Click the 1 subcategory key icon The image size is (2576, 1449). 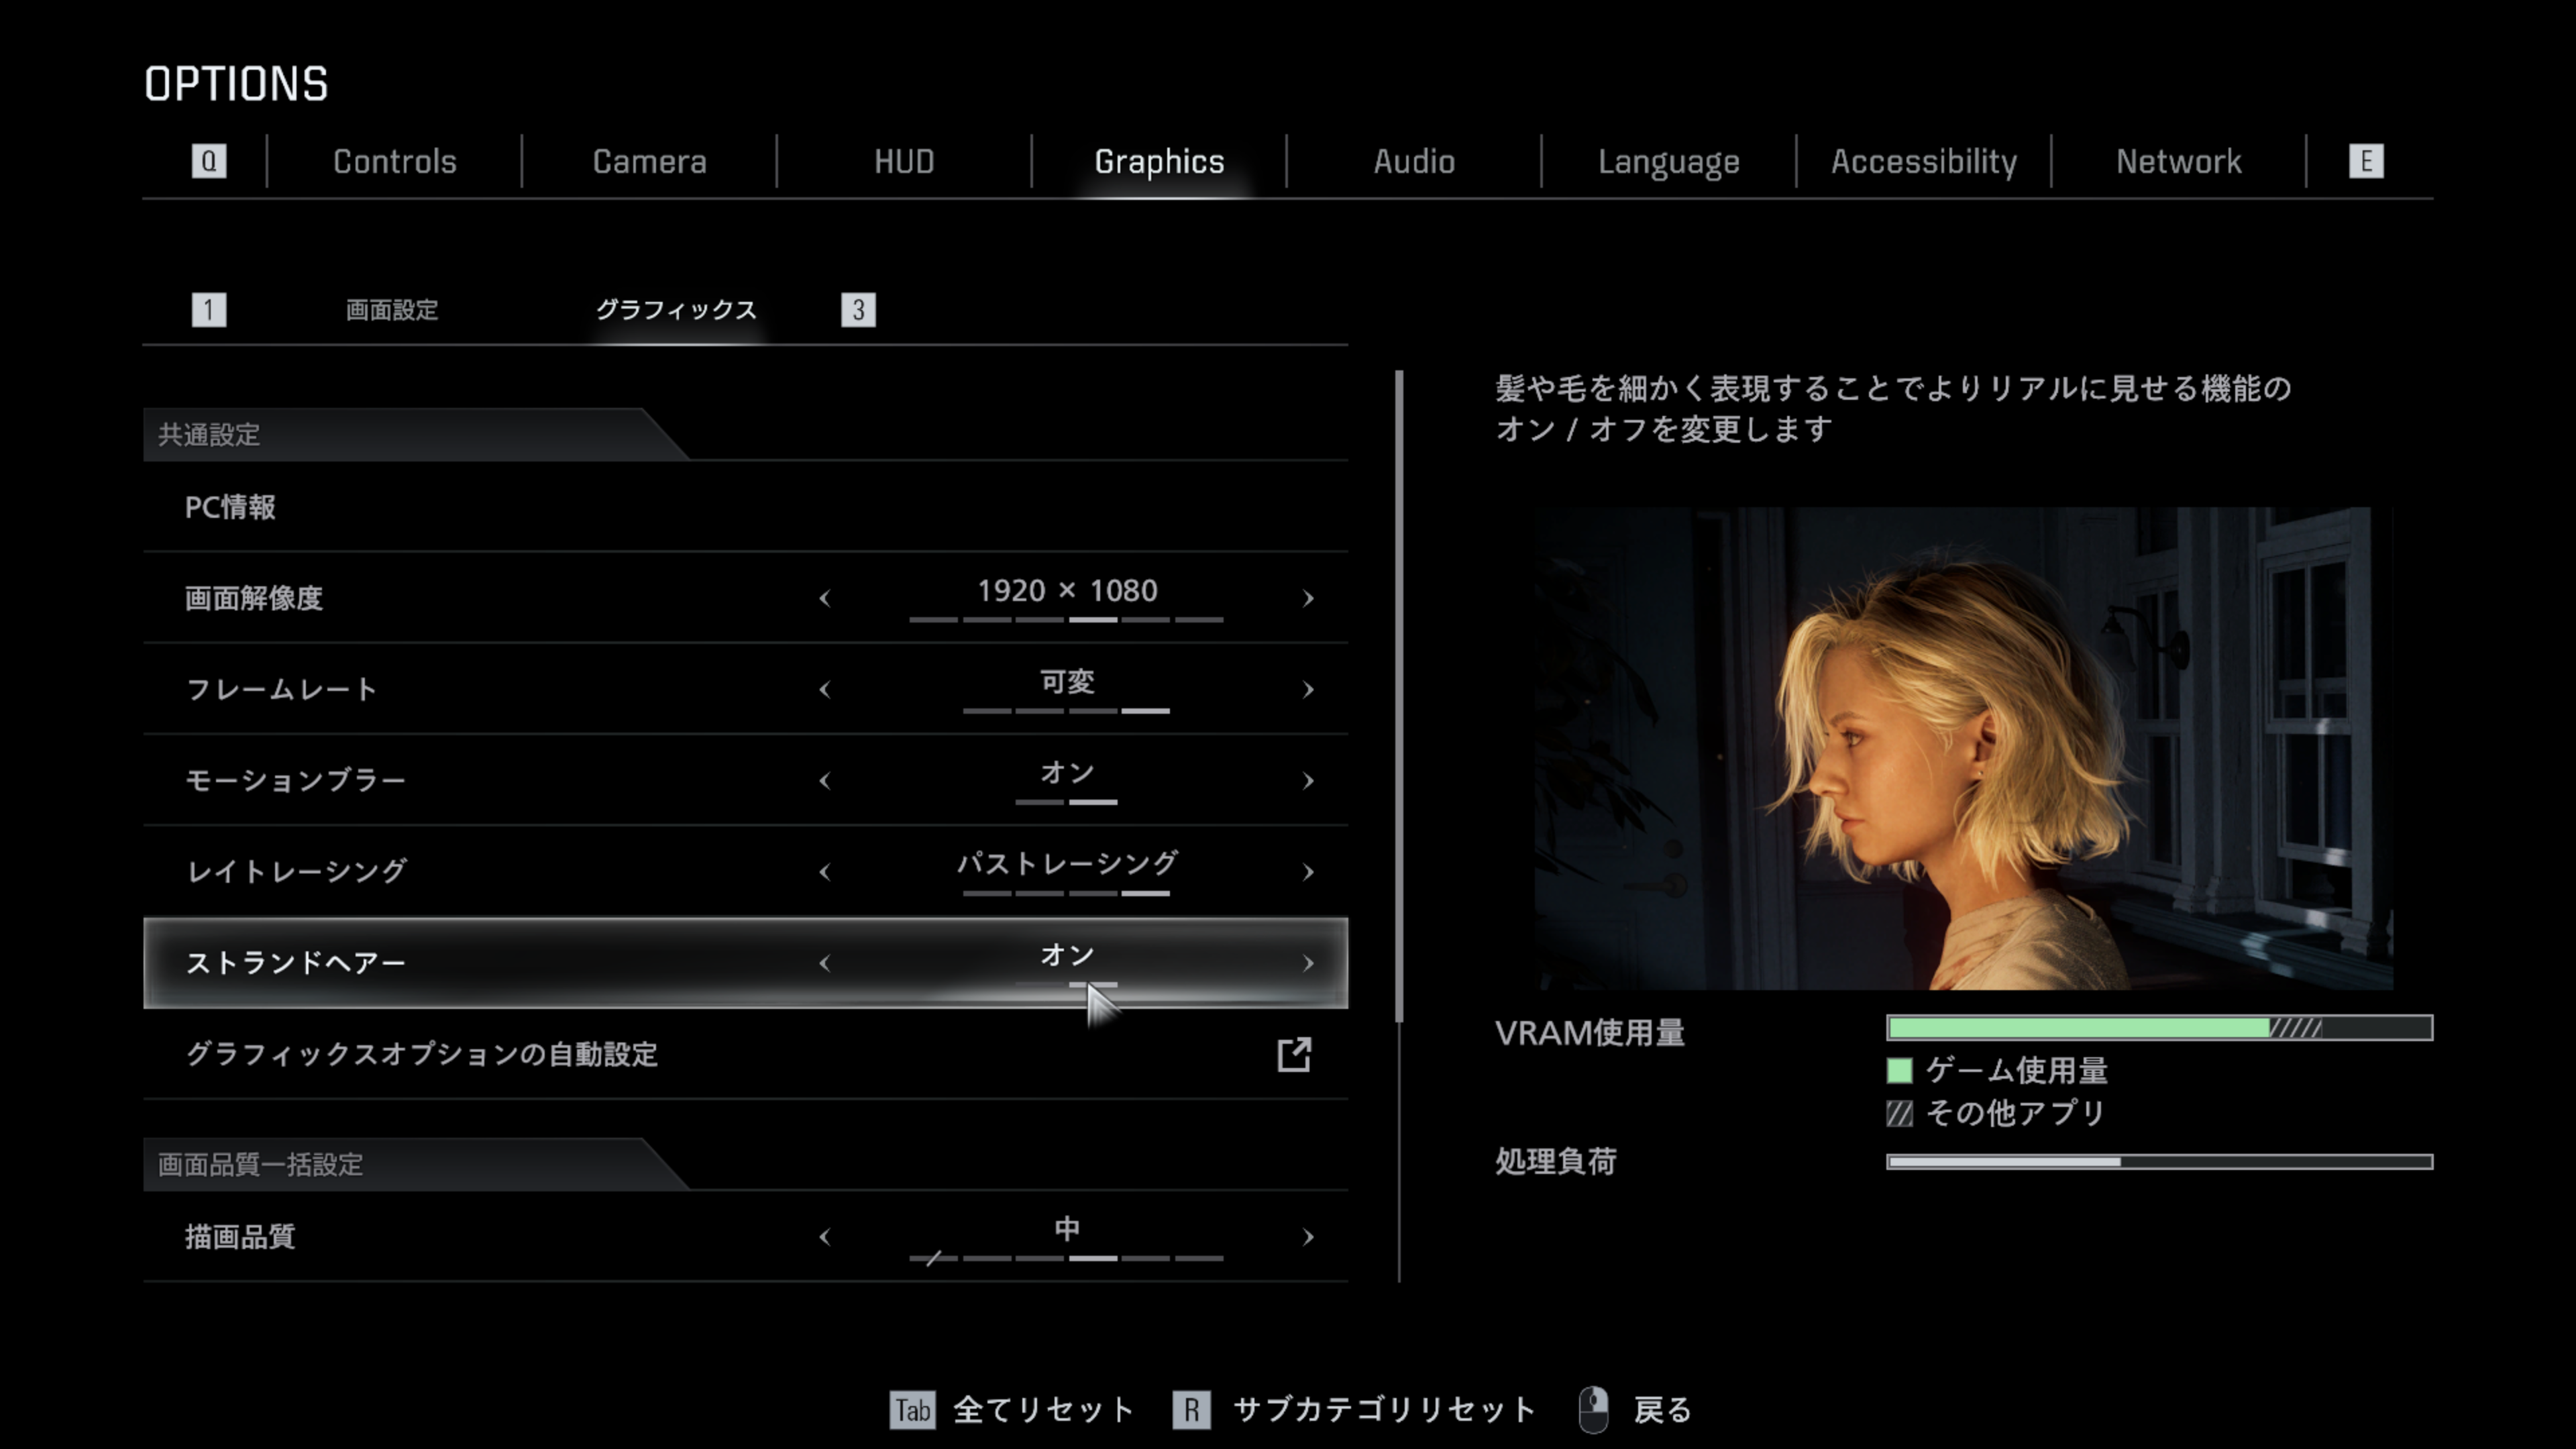208,310
